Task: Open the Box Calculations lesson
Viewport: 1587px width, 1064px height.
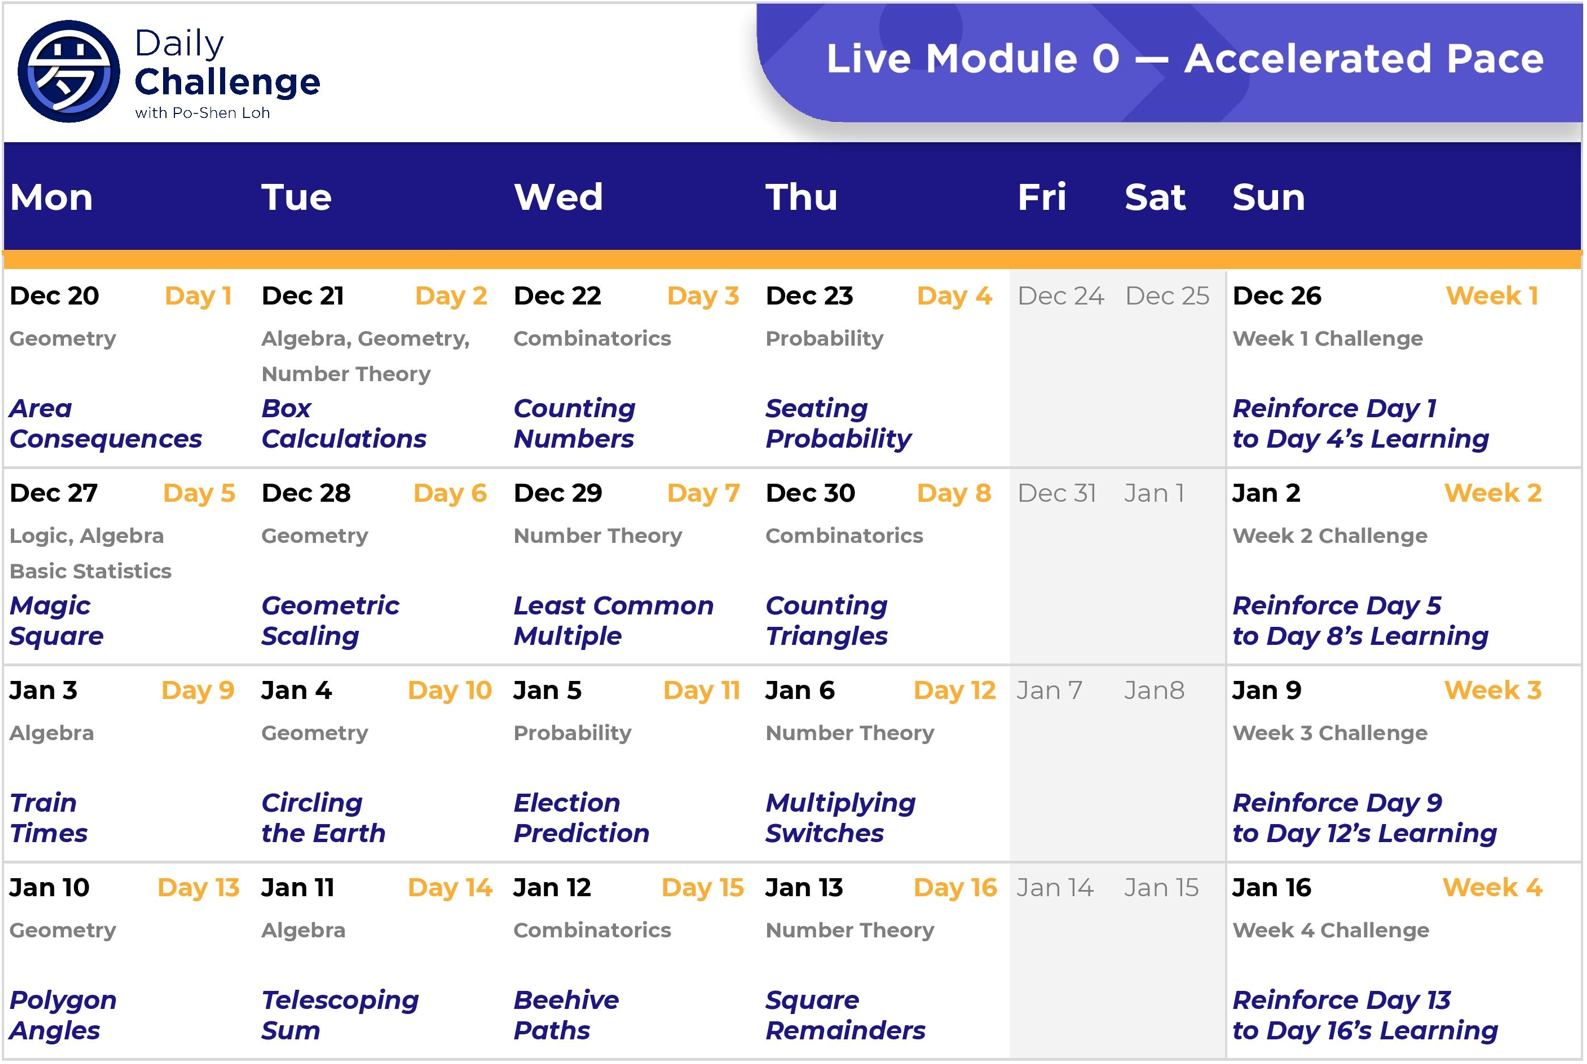Action: click(343, 424)
